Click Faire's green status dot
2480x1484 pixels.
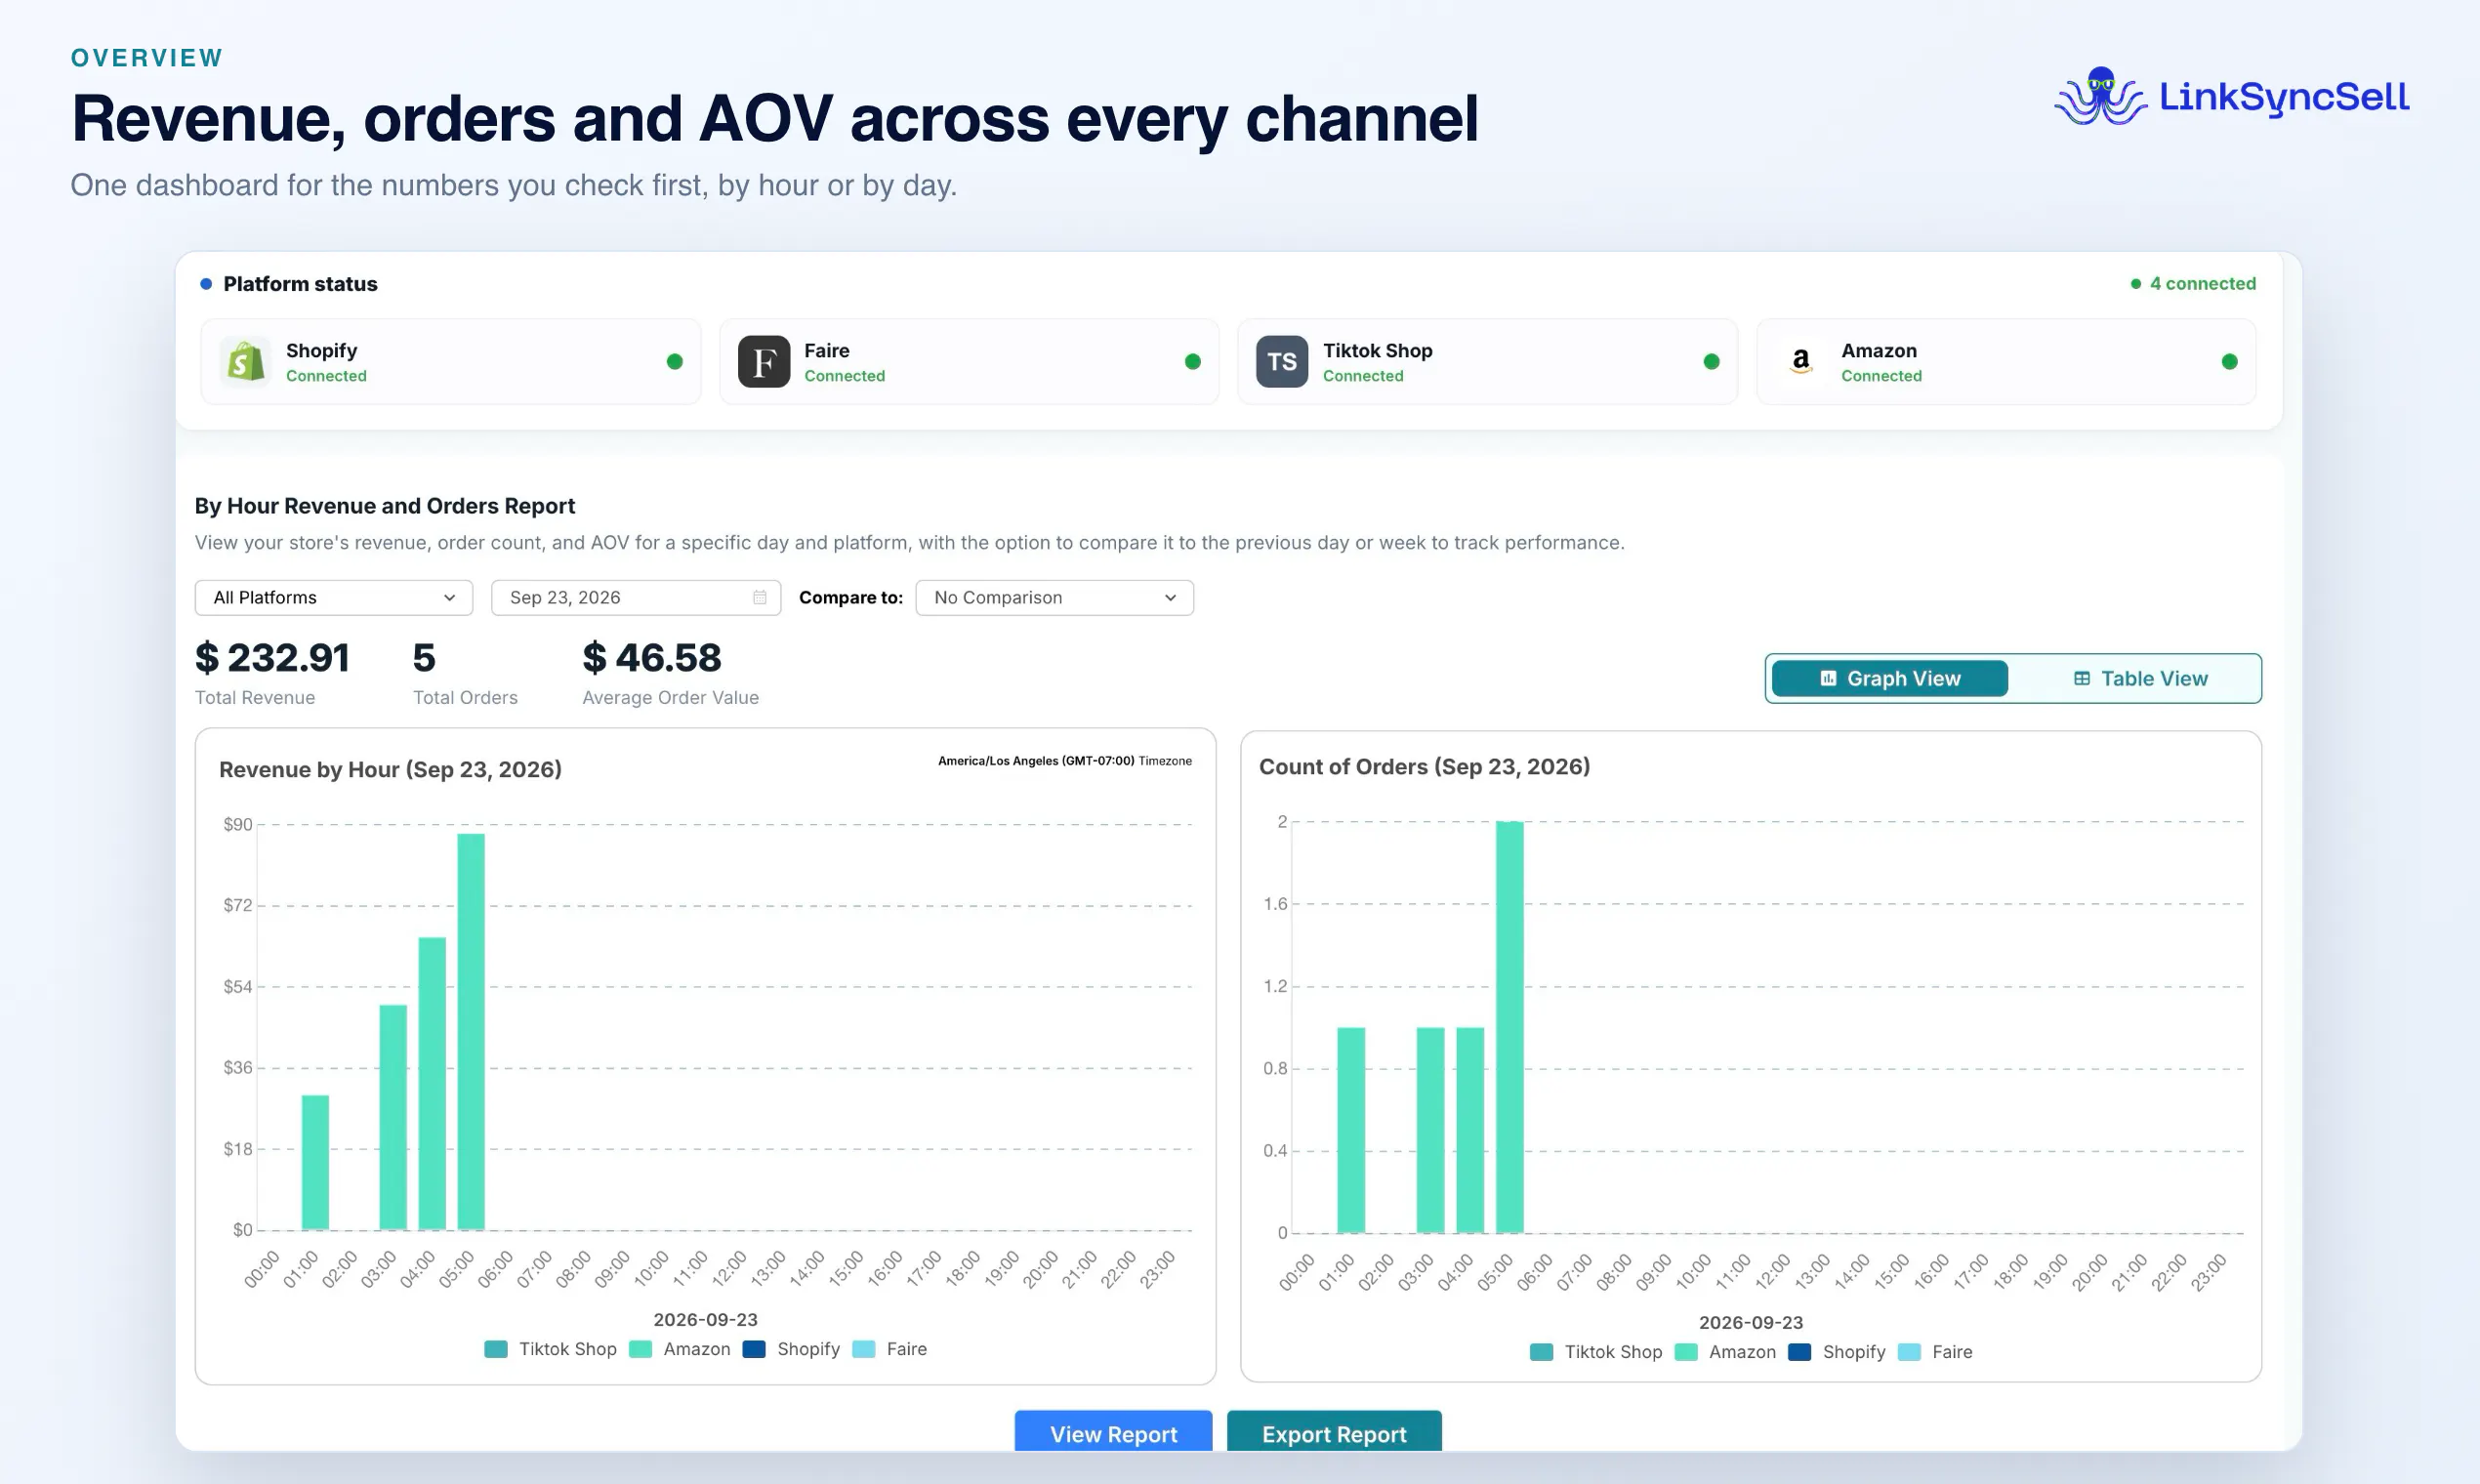point(1193,361)
